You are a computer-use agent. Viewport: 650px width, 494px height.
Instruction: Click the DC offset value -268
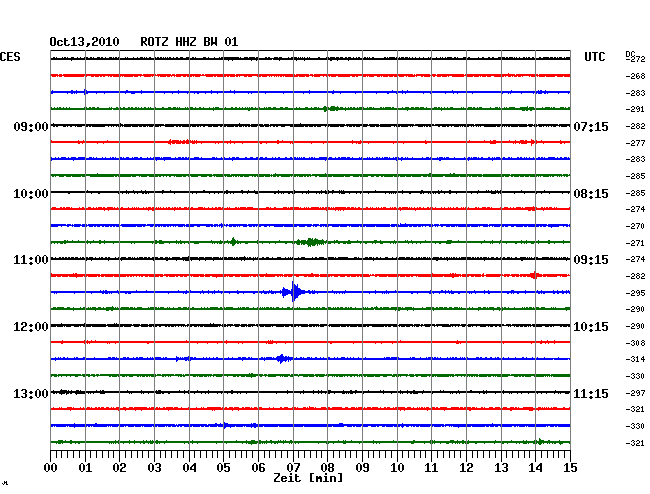(635, 76)
